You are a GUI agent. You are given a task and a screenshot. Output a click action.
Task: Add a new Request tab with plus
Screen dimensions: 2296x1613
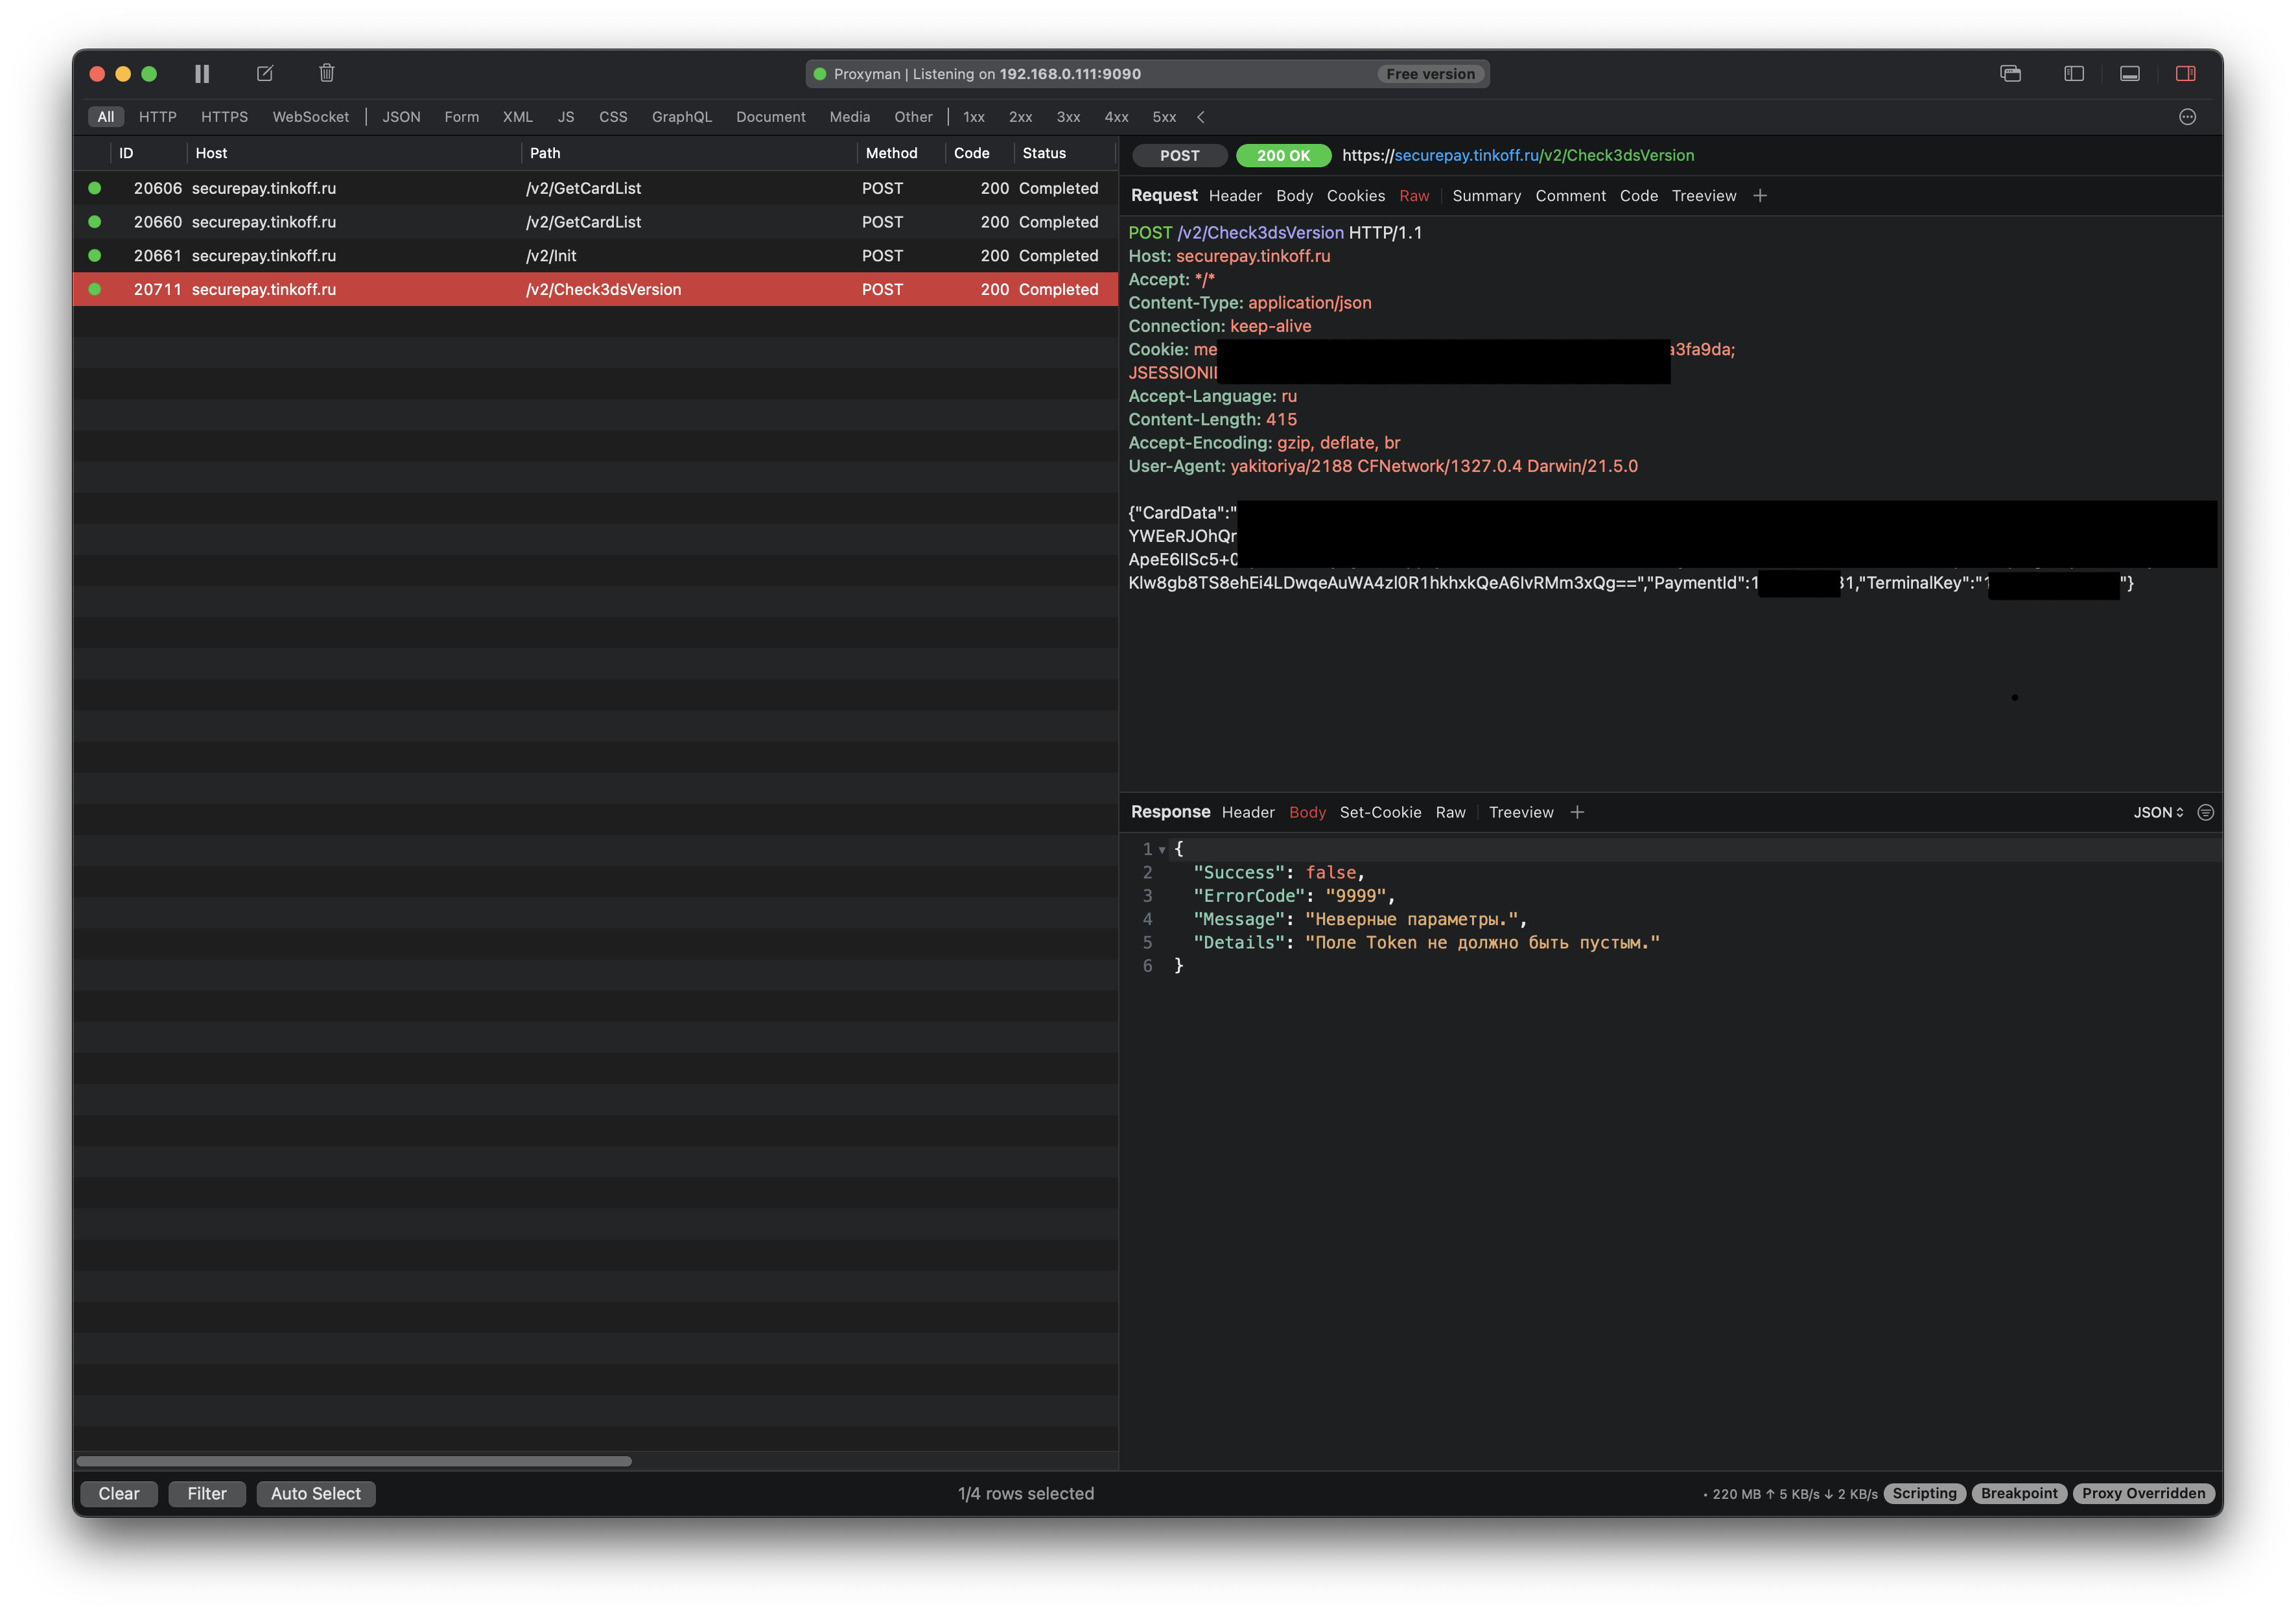(1760, 196)
